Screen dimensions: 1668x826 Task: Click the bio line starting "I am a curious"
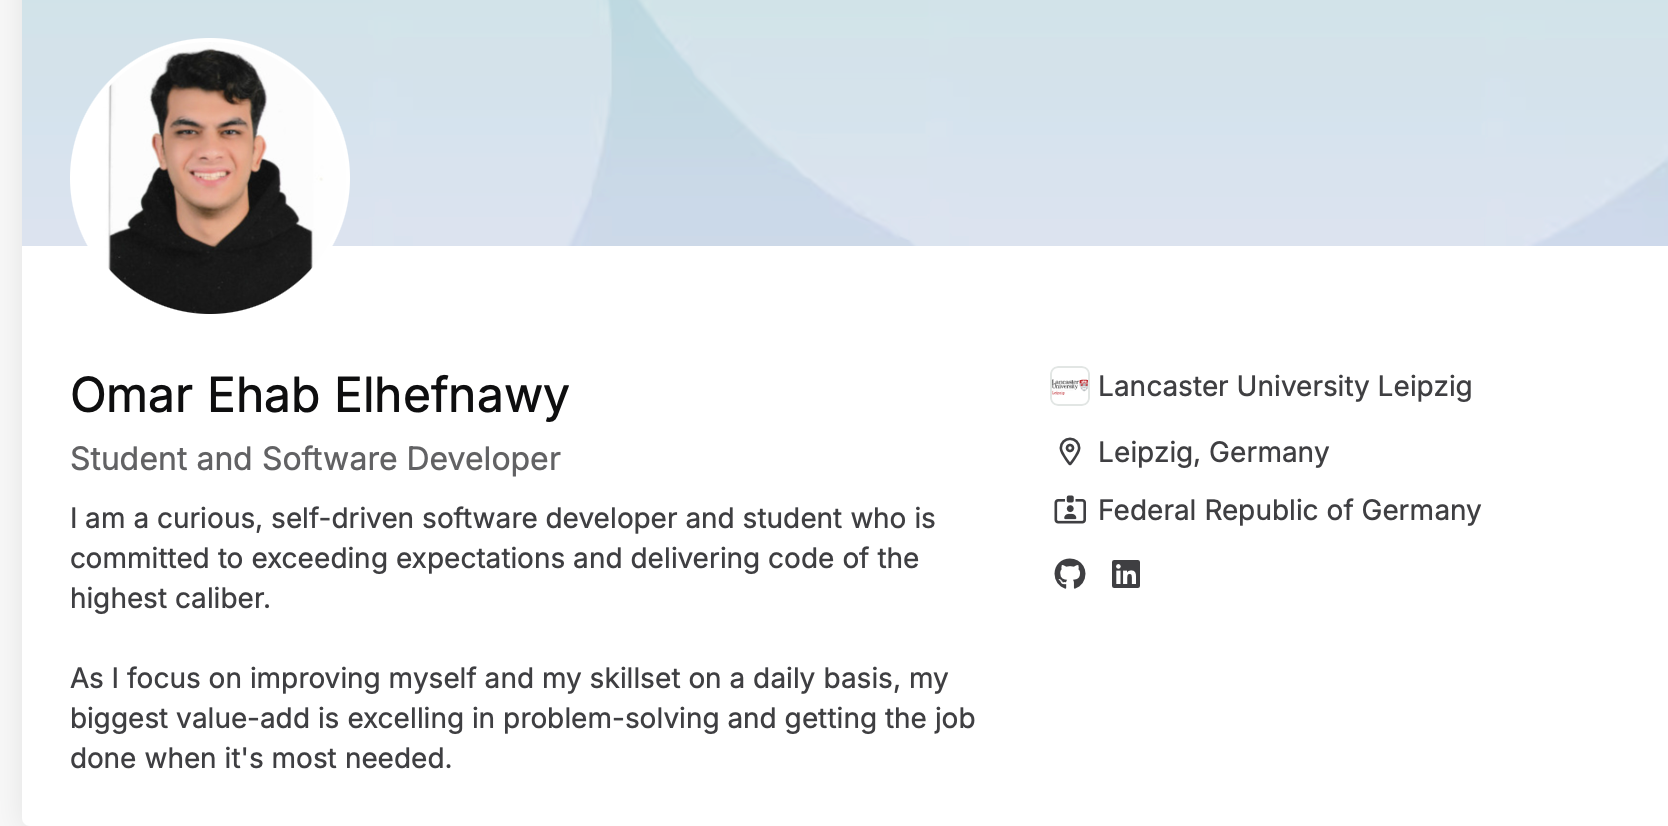pyautogui.click(x=502, y=518)
